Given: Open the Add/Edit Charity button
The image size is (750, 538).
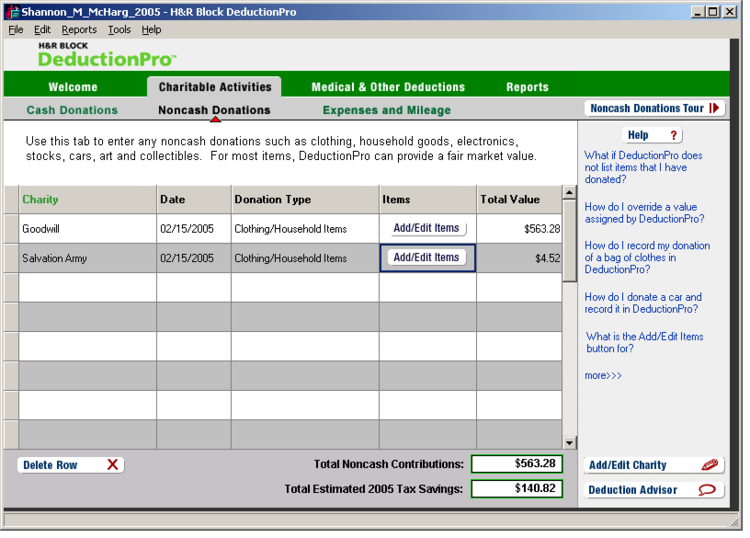Looking at the screenshot, I should coord(653,465).
